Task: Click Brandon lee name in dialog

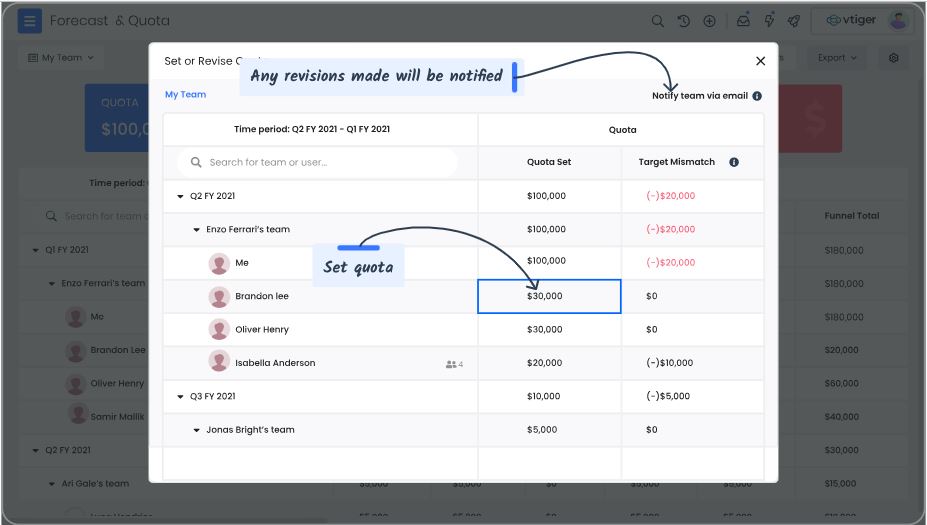Action: [x=262, y=296]
